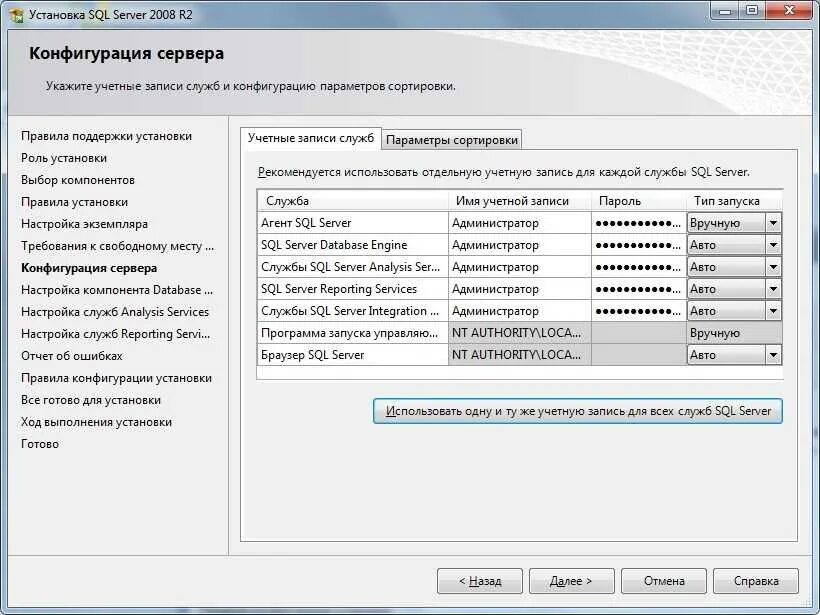
Task: Click Использовать одну и ту же учетную запись button
Action: tap(578, 411)
